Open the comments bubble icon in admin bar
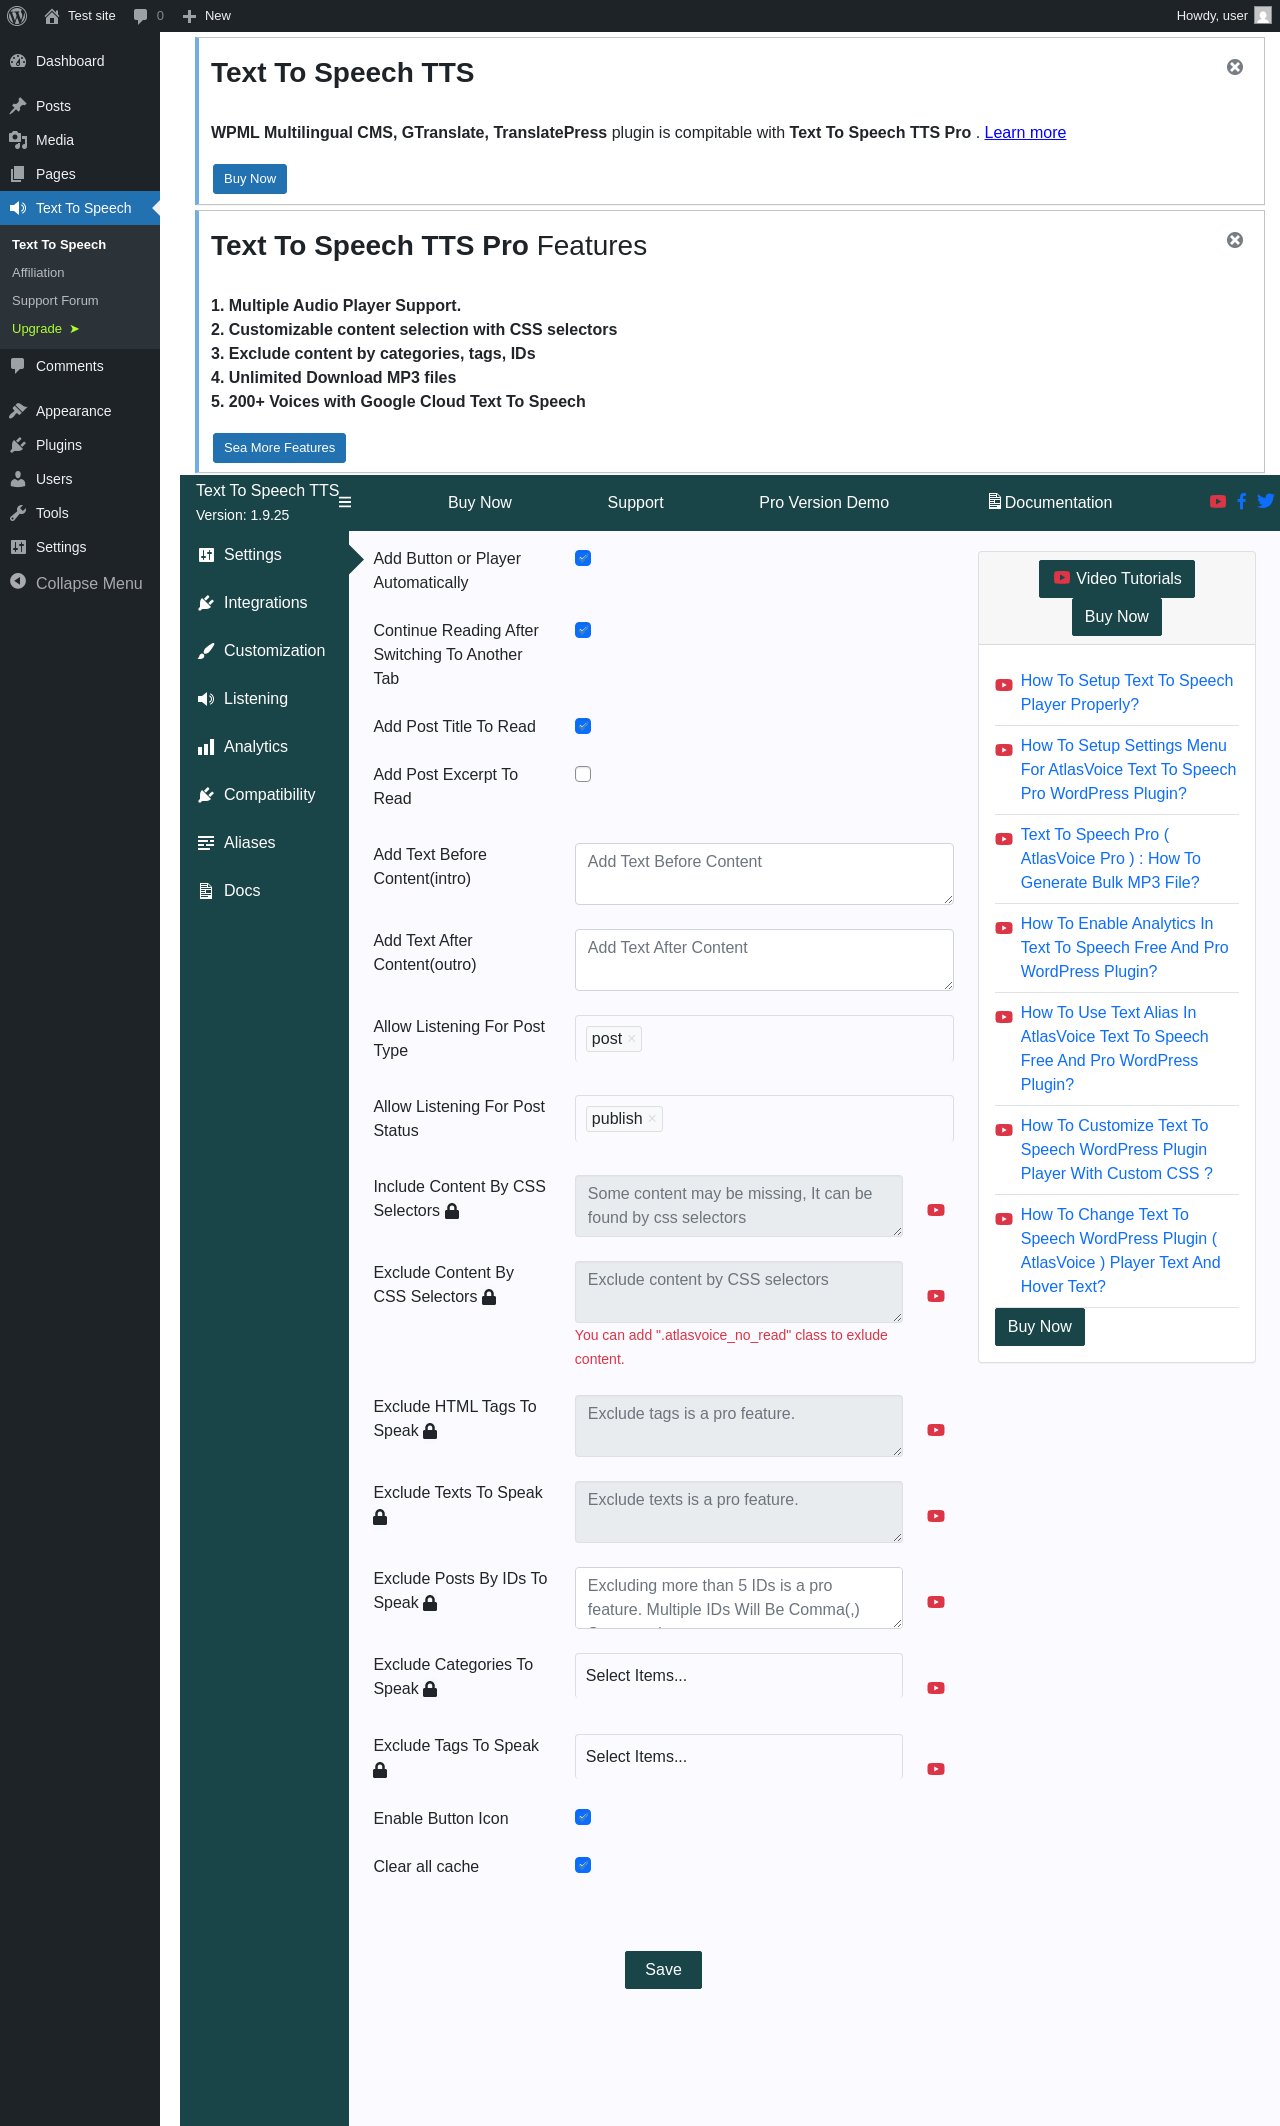Image resolution: width=1280 pixels, height=2126 pixels. coord(140,16)
